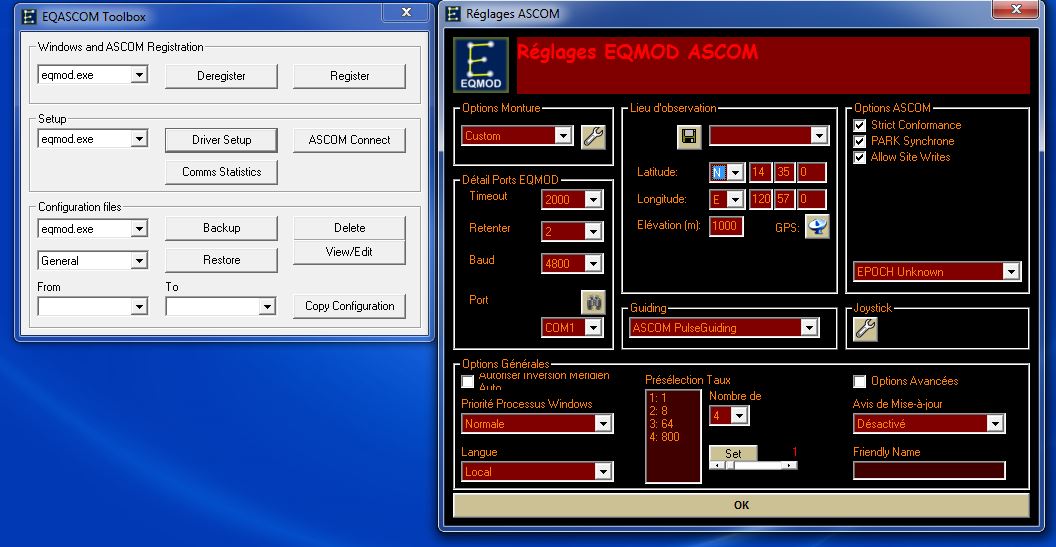Toggle Strict Conformance checkbox
The image size is (1056, 547).
tap(859, 125)
